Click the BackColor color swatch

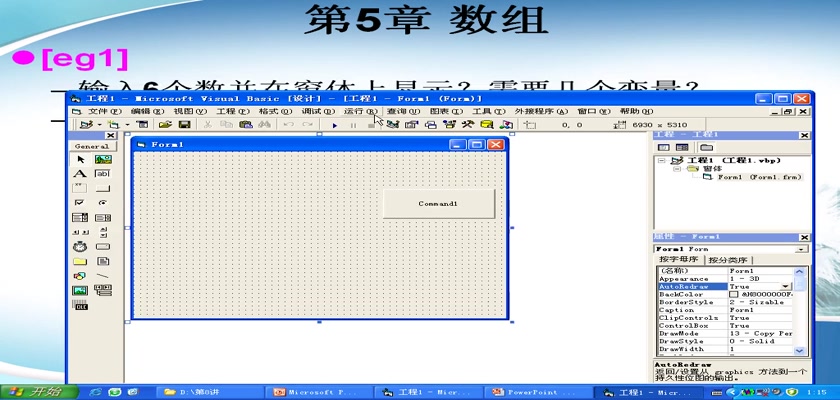pyautogui.click(x=734, y=295)
